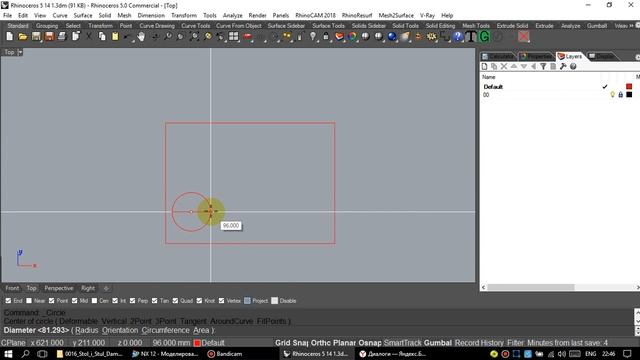Click the blue sphere Render icon

392,37
